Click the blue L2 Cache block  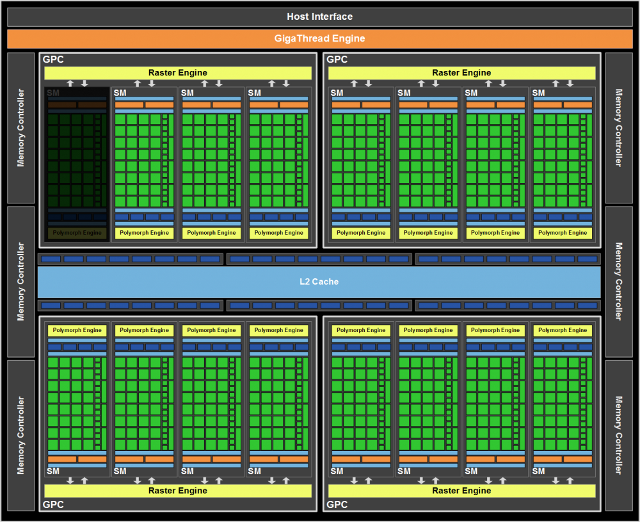[320, 282]
